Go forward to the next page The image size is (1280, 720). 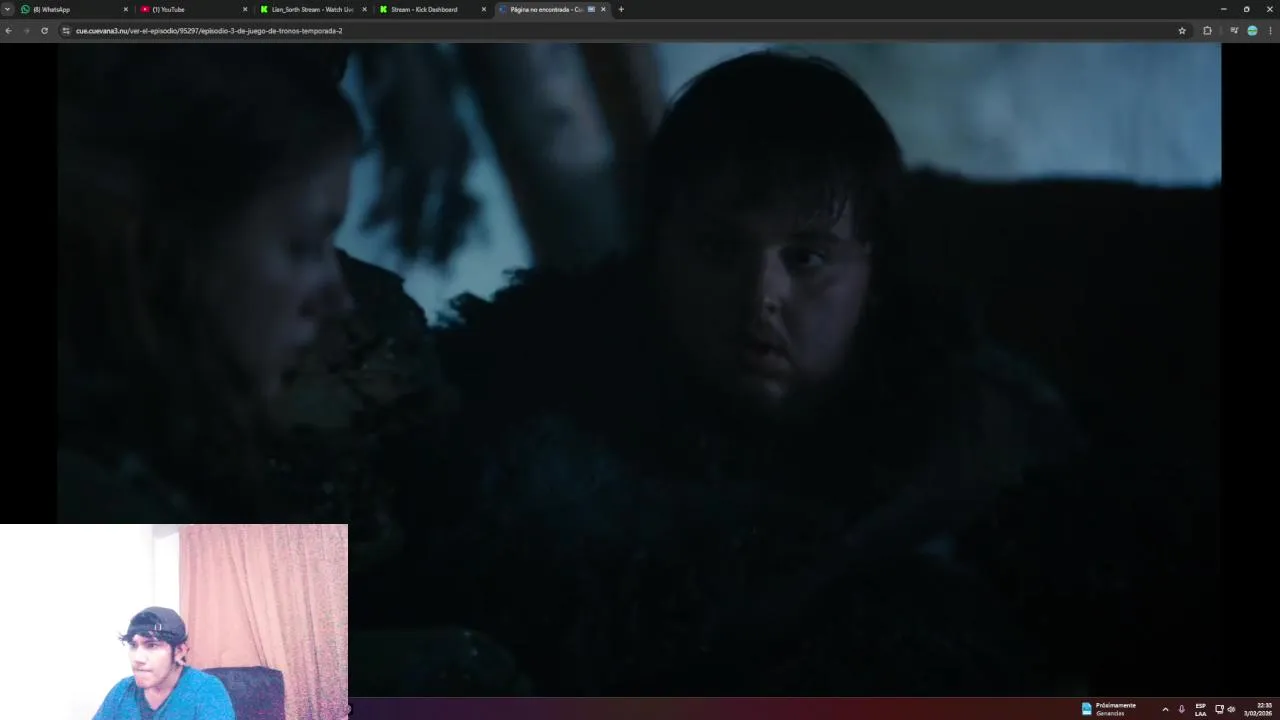(x=26, y=31)
